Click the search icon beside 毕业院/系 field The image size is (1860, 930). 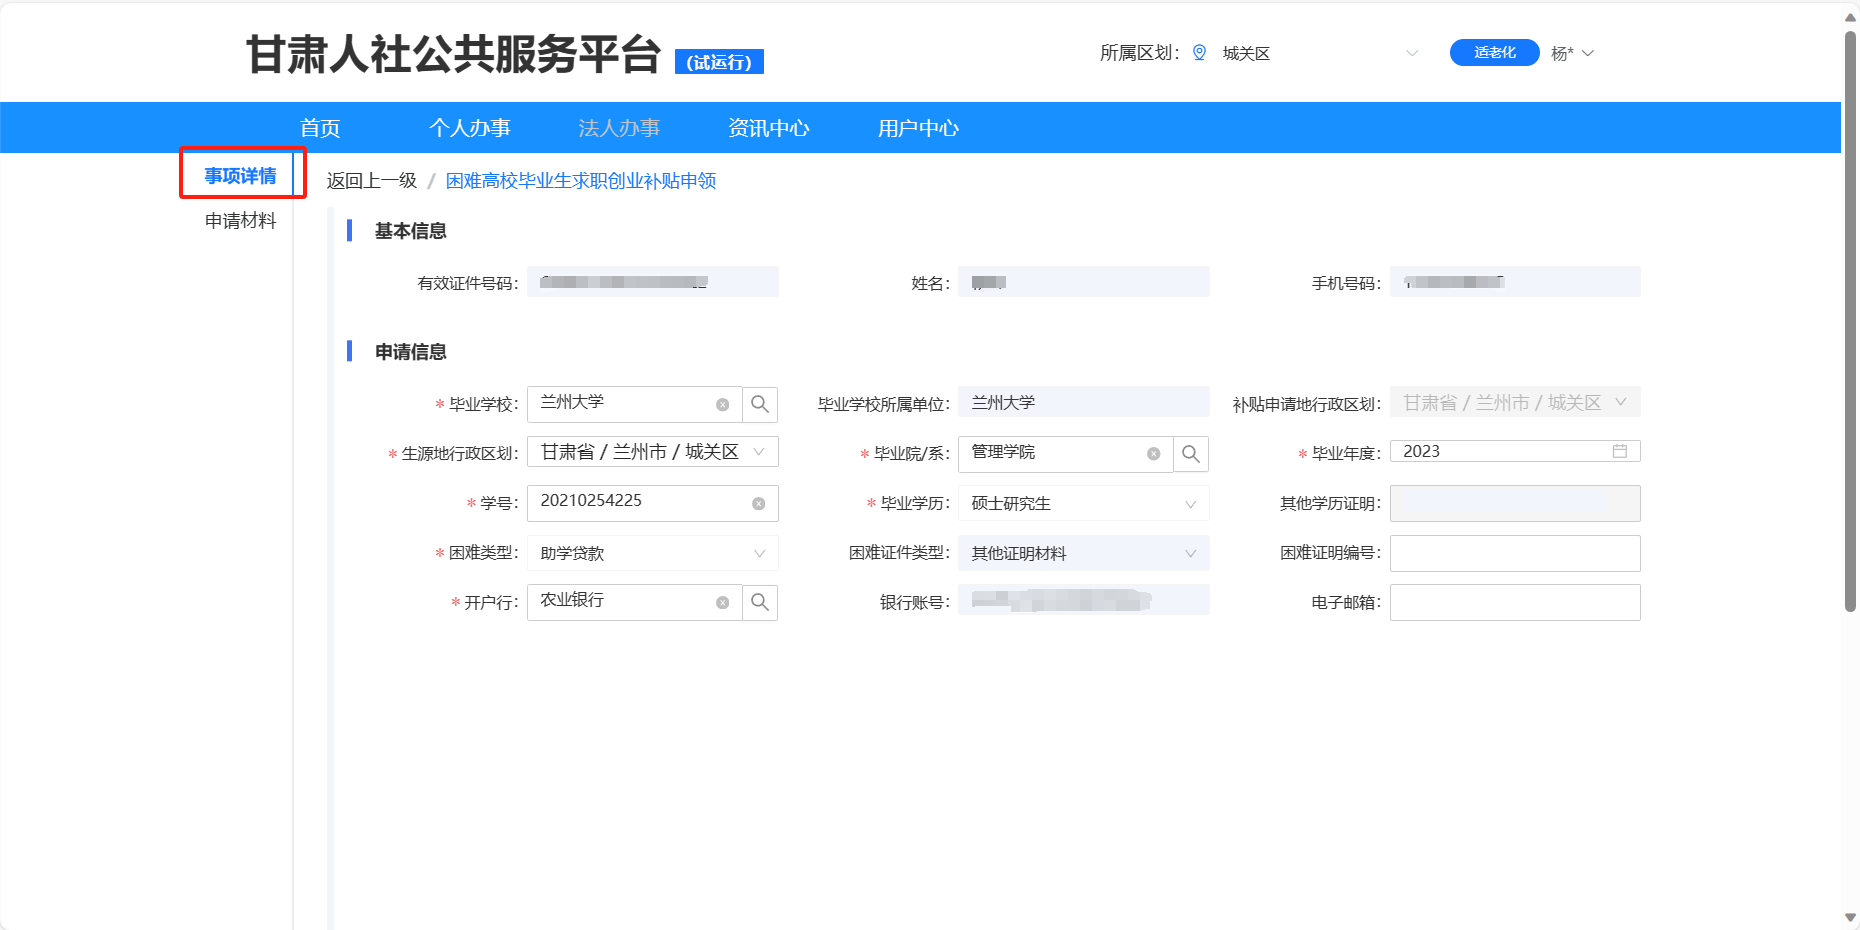[x=1190, y=454]
